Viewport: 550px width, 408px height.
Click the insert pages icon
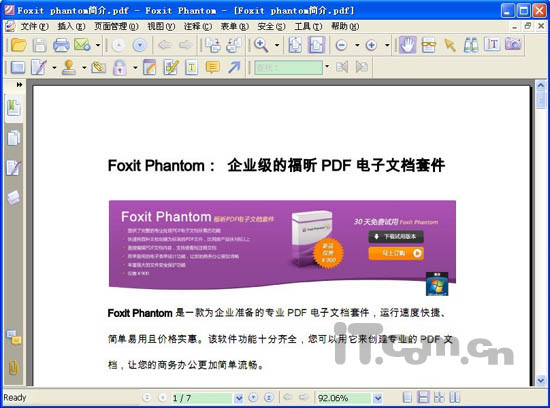(213, 45)
